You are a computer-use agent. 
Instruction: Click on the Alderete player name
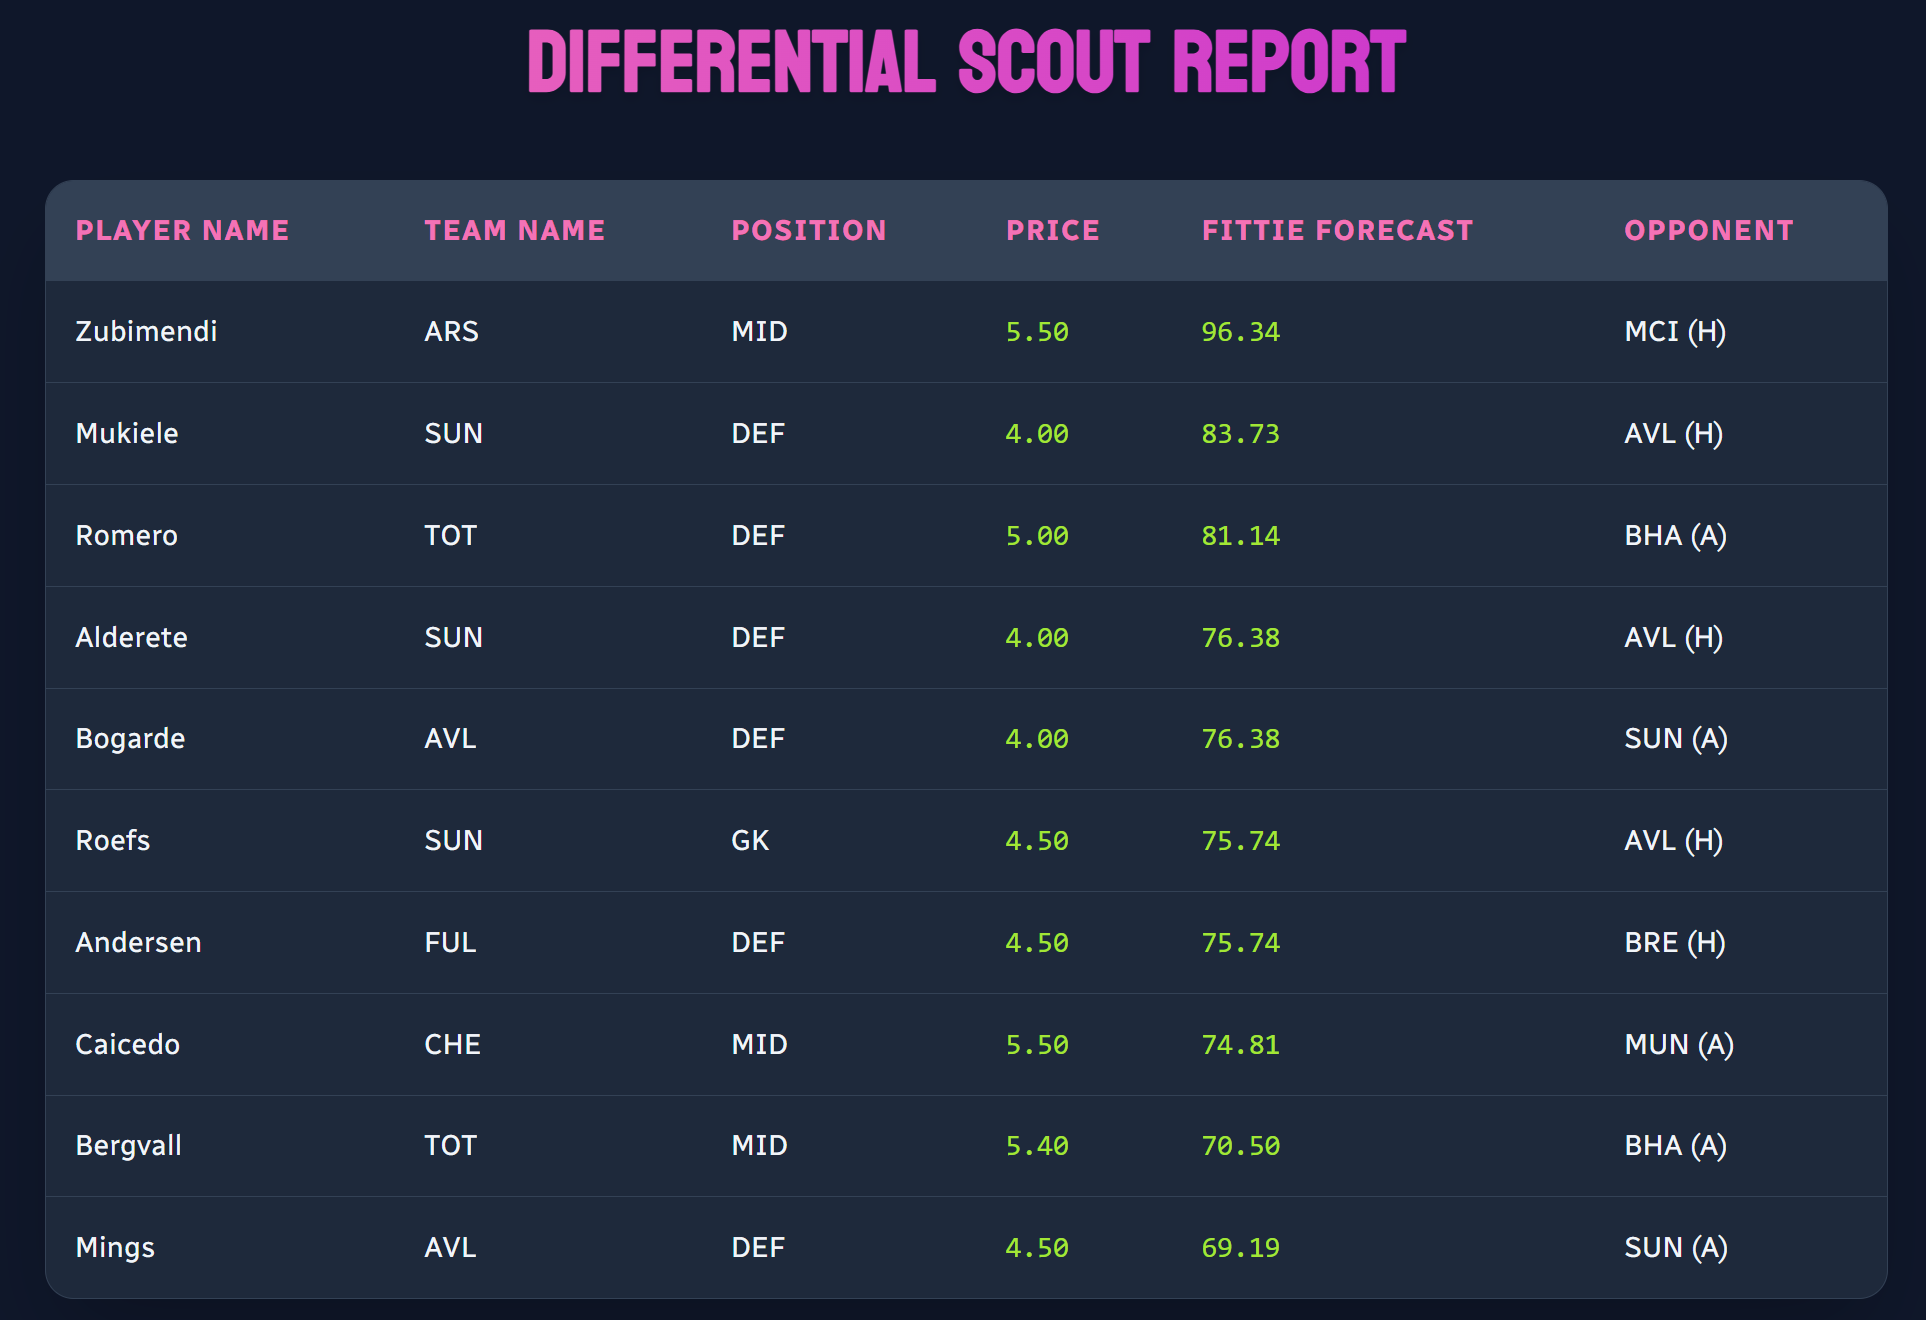pos(131,638)
